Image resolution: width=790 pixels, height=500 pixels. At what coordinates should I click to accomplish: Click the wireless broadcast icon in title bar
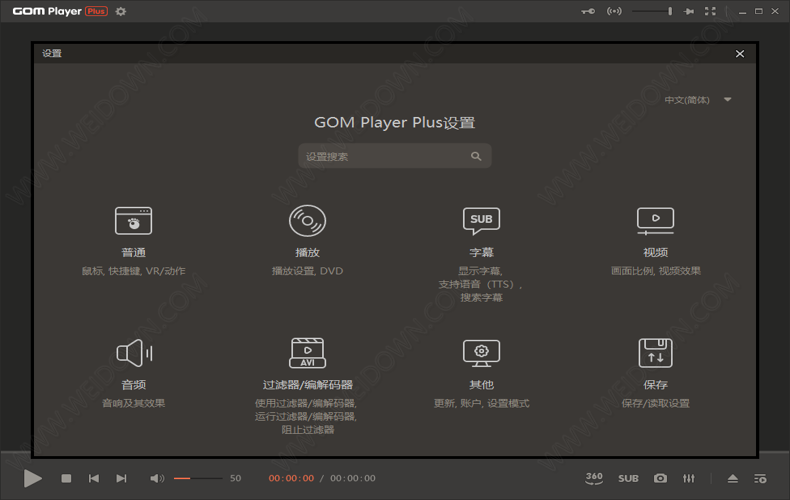(614, 11)
